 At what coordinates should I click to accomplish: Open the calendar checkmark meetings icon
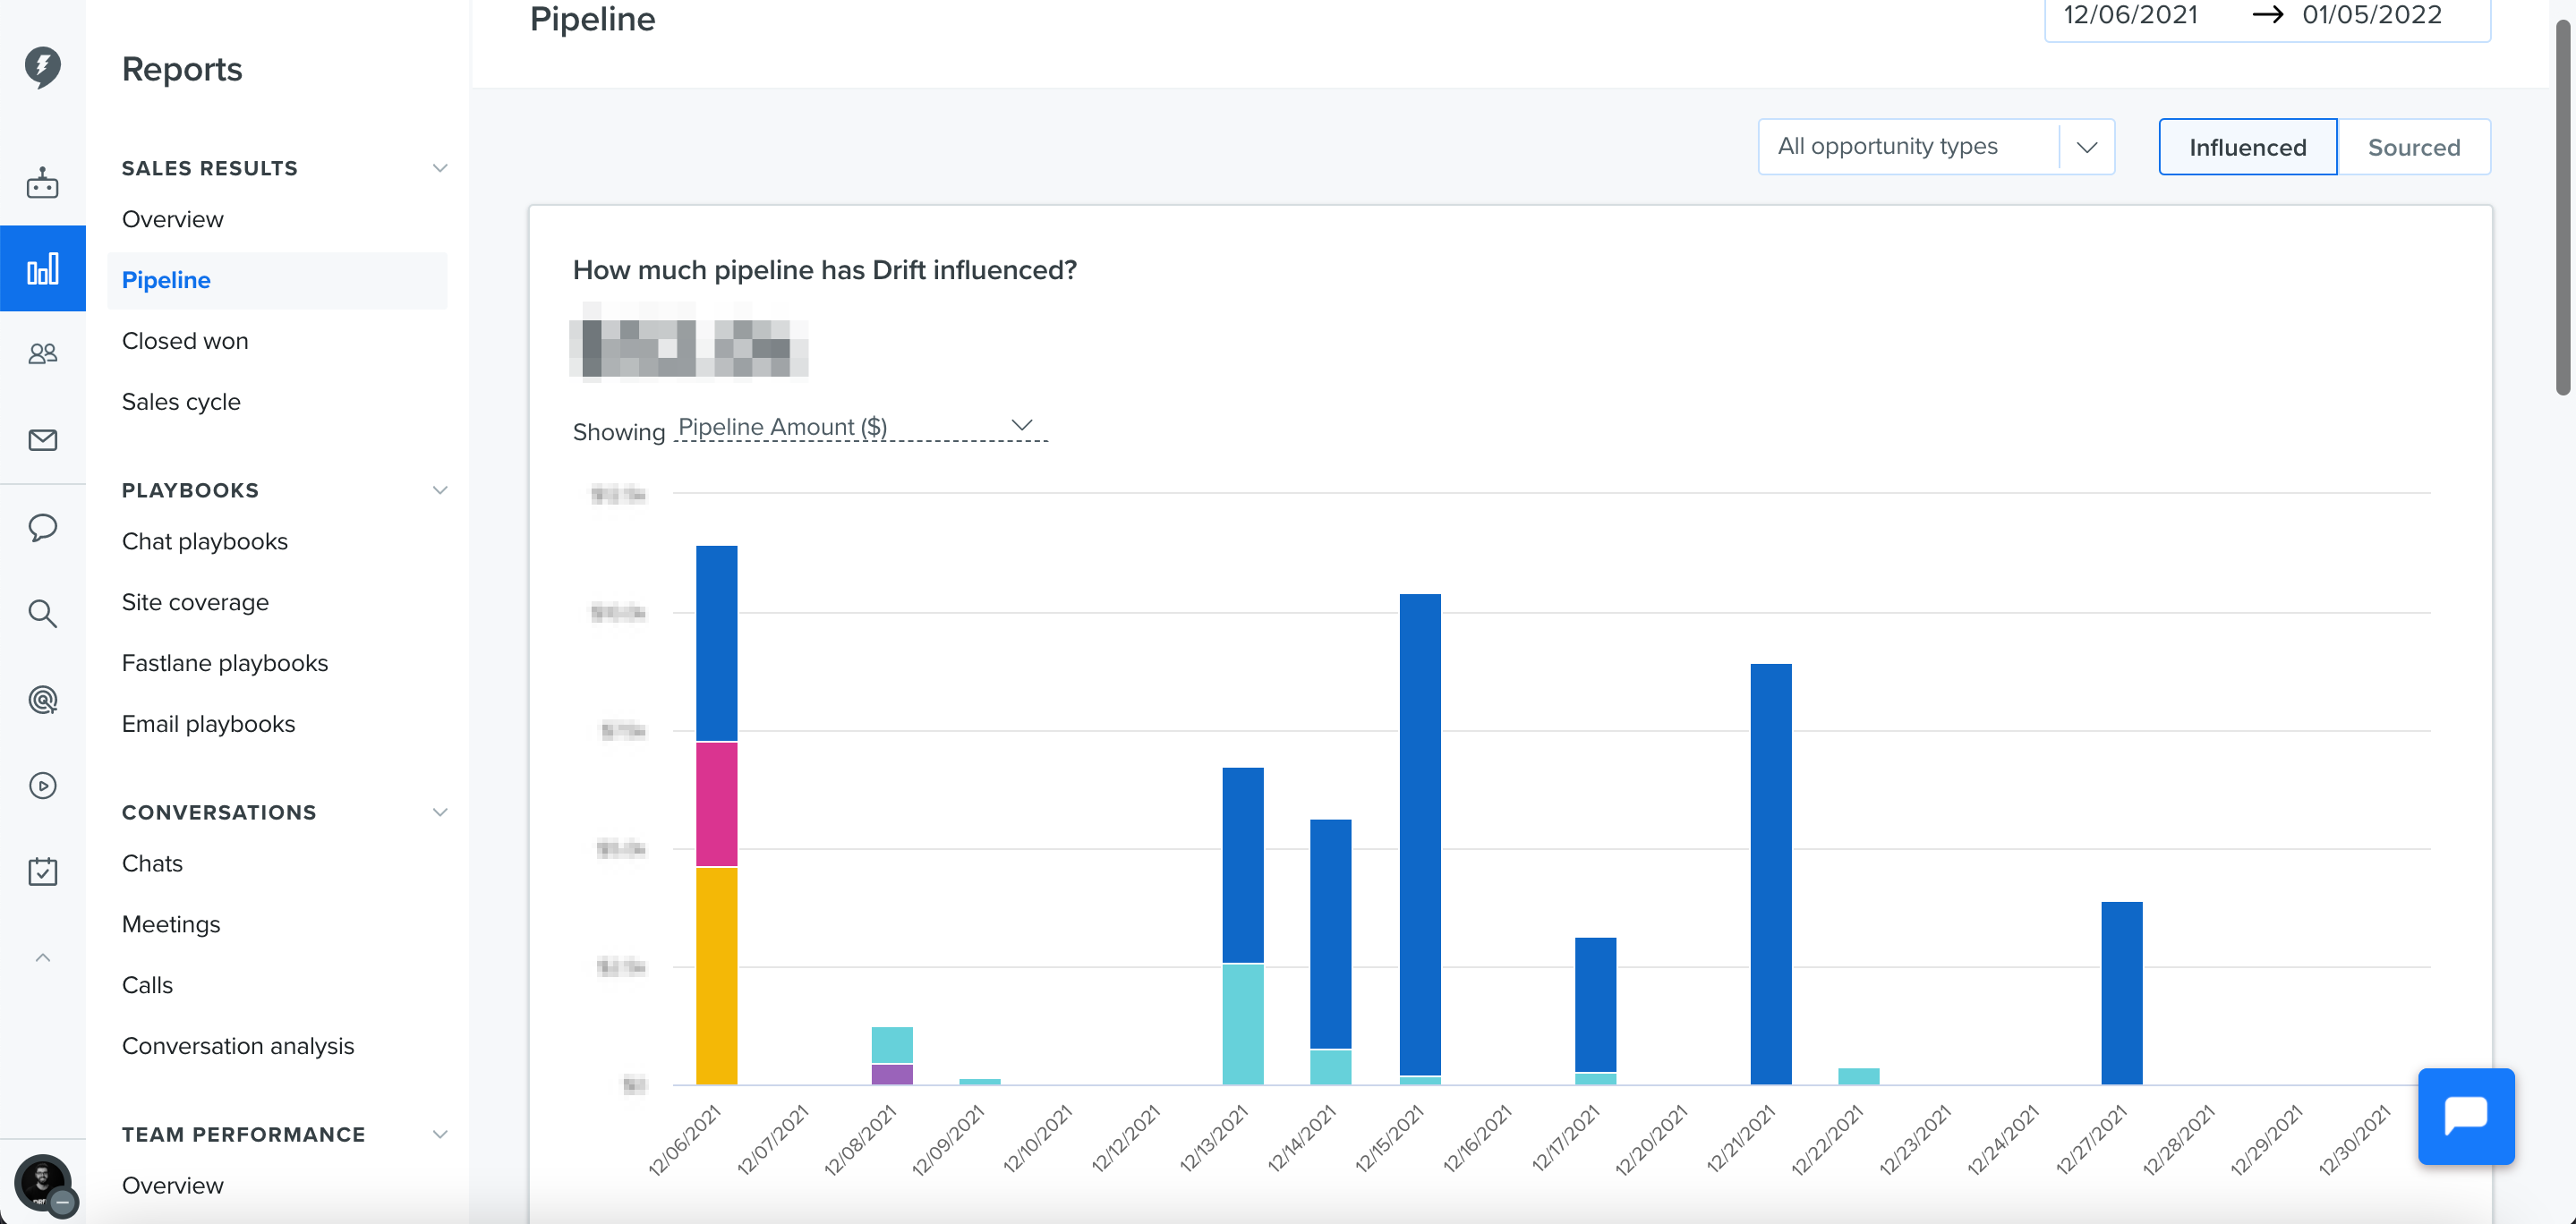[x=43, y=871]
